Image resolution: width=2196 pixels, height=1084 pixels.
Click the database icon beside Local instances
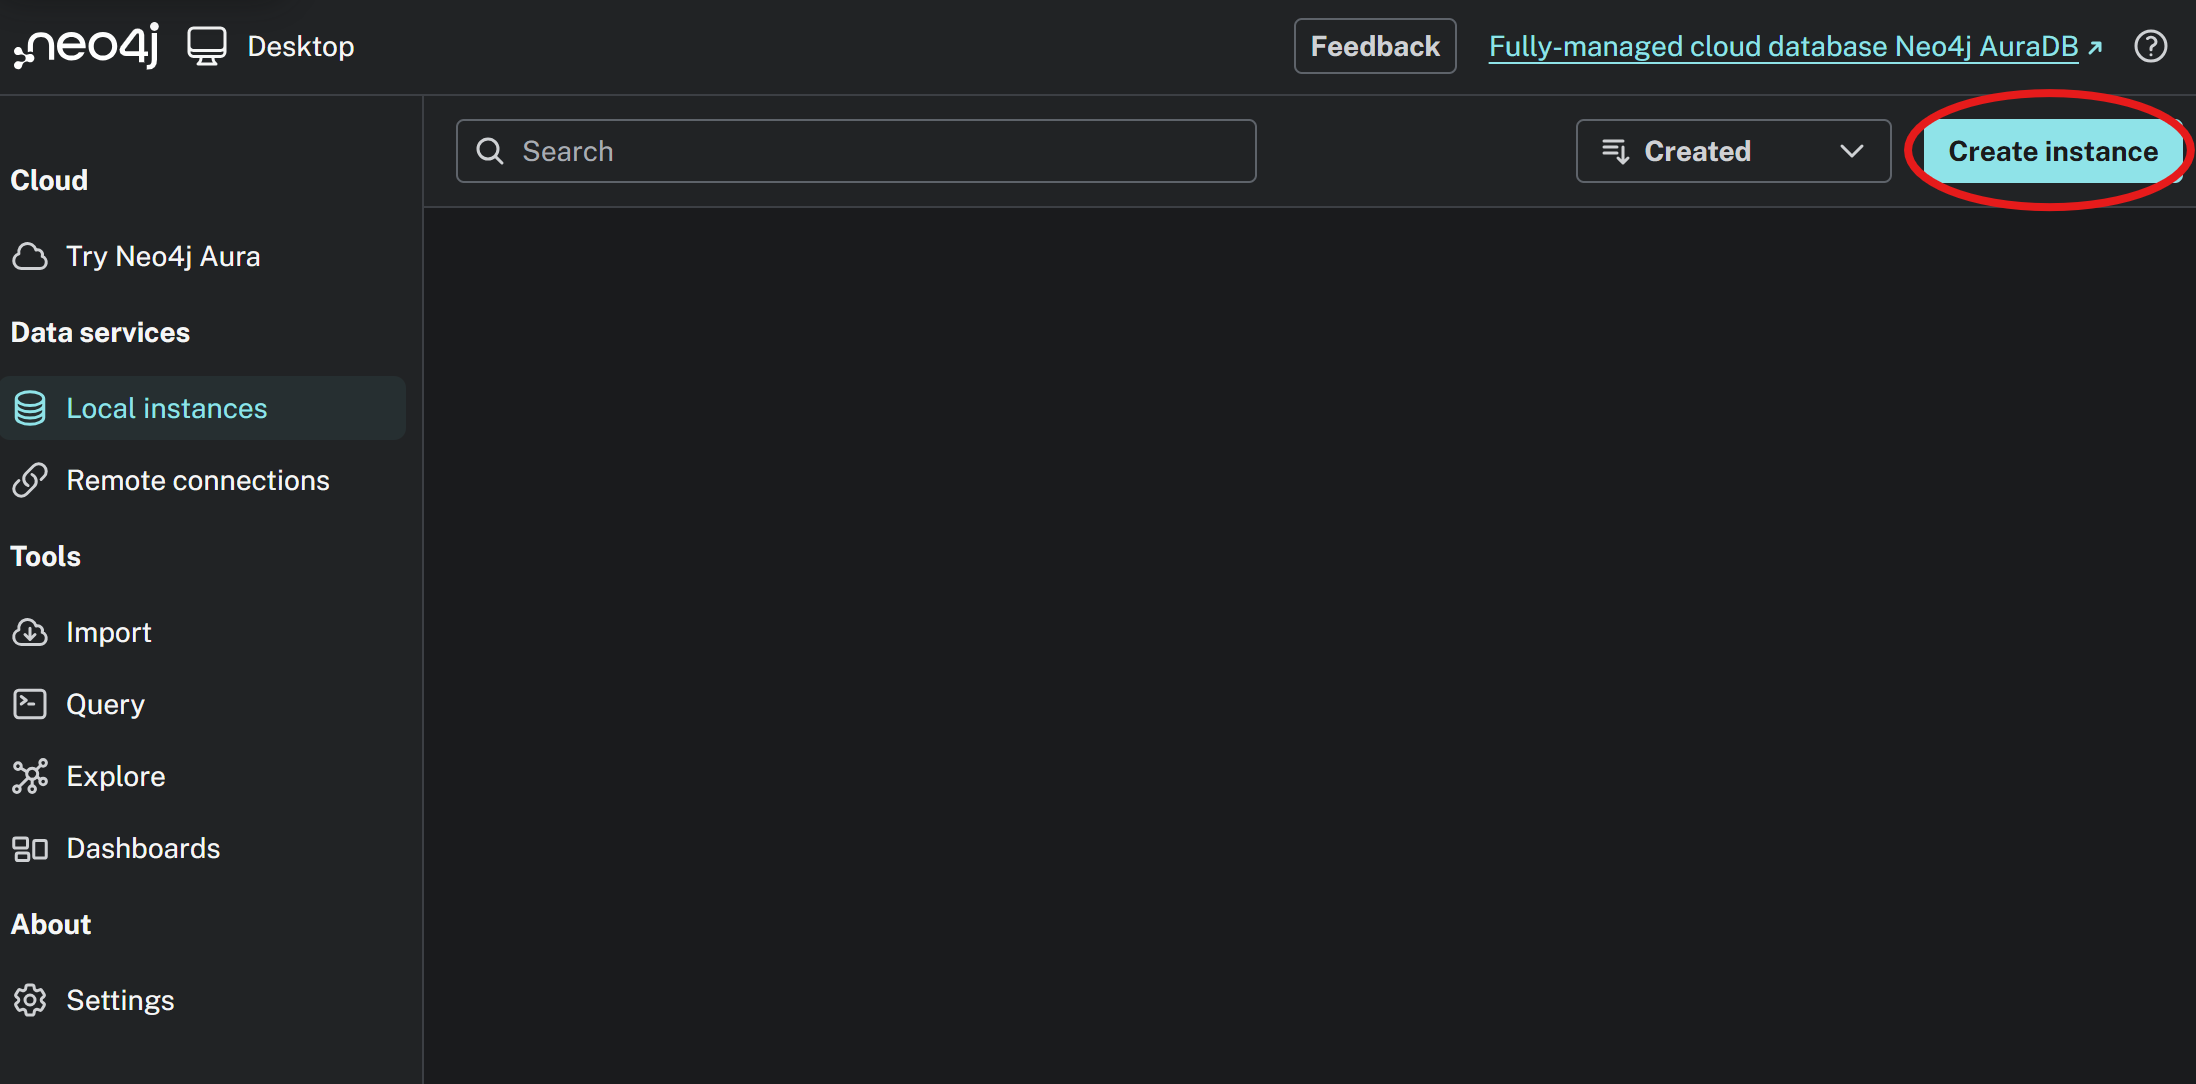click(x=30, y=408)
